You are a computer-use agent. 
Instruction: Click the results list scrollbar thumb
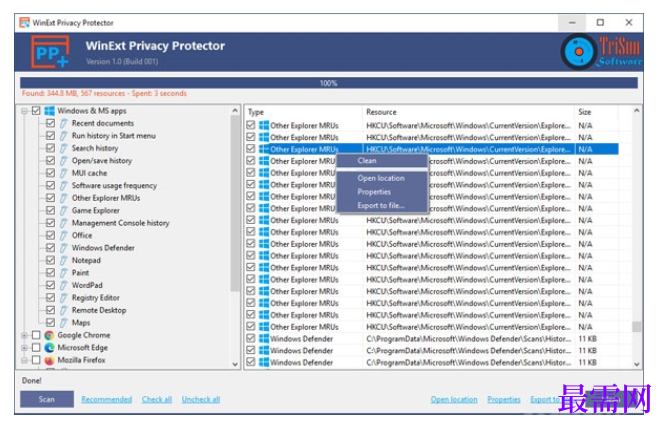click(x=636, y=327)
